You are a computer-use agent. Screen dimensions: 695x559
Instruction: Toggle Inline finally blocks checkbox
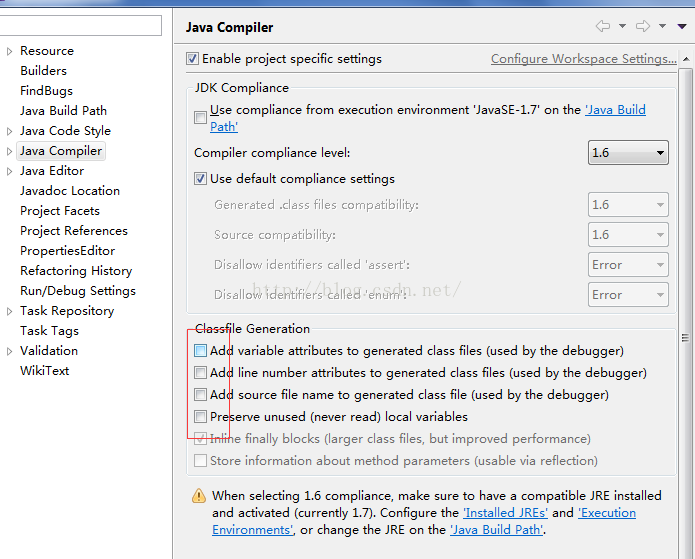200,438
